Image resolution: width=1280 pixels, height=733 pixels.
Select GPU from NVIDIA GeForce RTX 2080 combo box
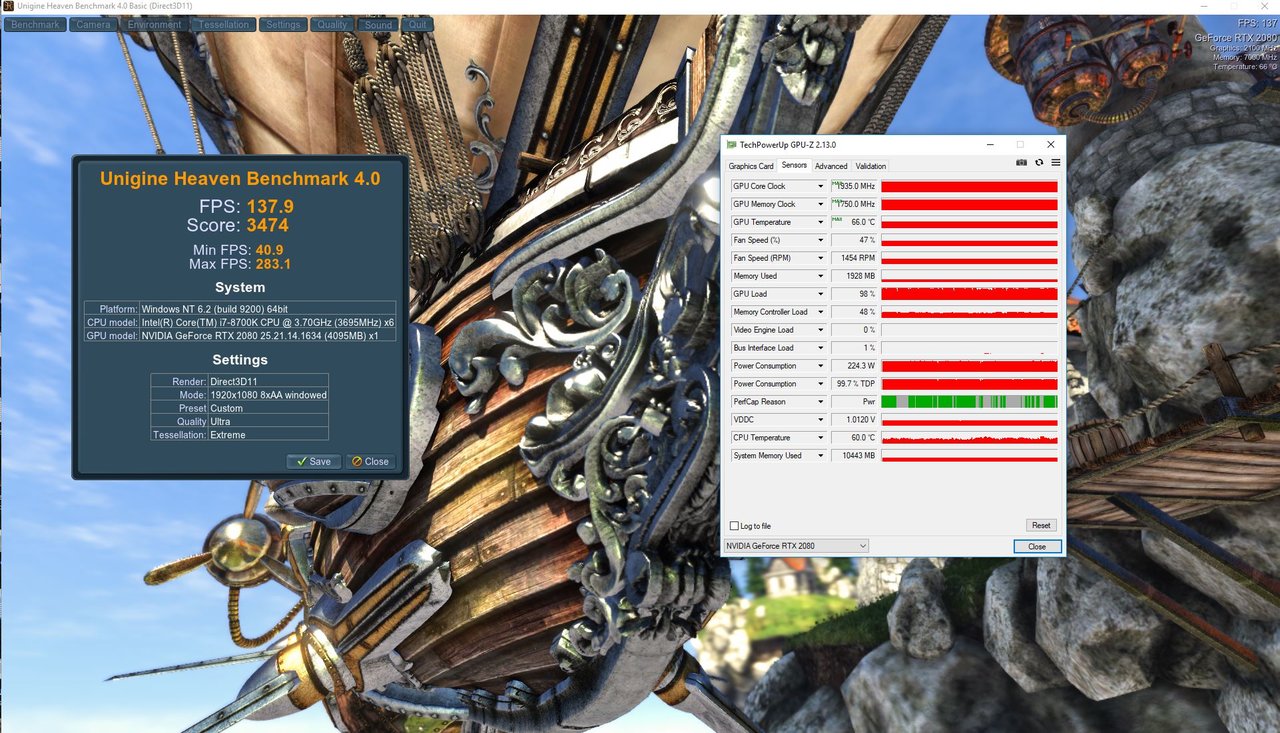pyautogui.click(x=796, y=546)
